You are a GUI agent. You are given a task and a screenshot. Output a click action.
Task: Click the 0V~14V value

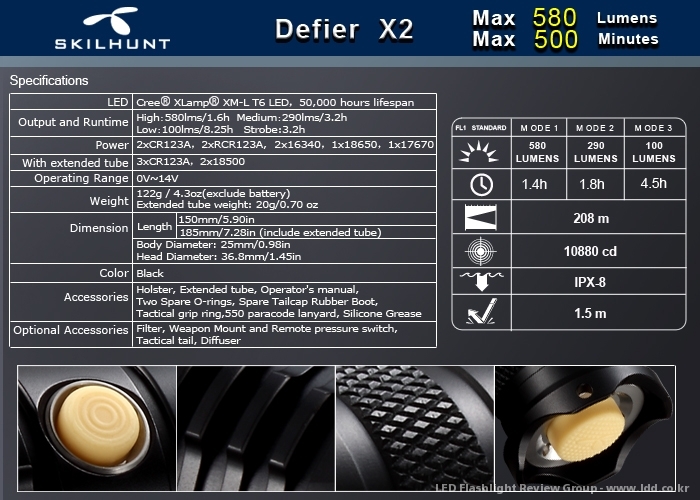point(157,179)
